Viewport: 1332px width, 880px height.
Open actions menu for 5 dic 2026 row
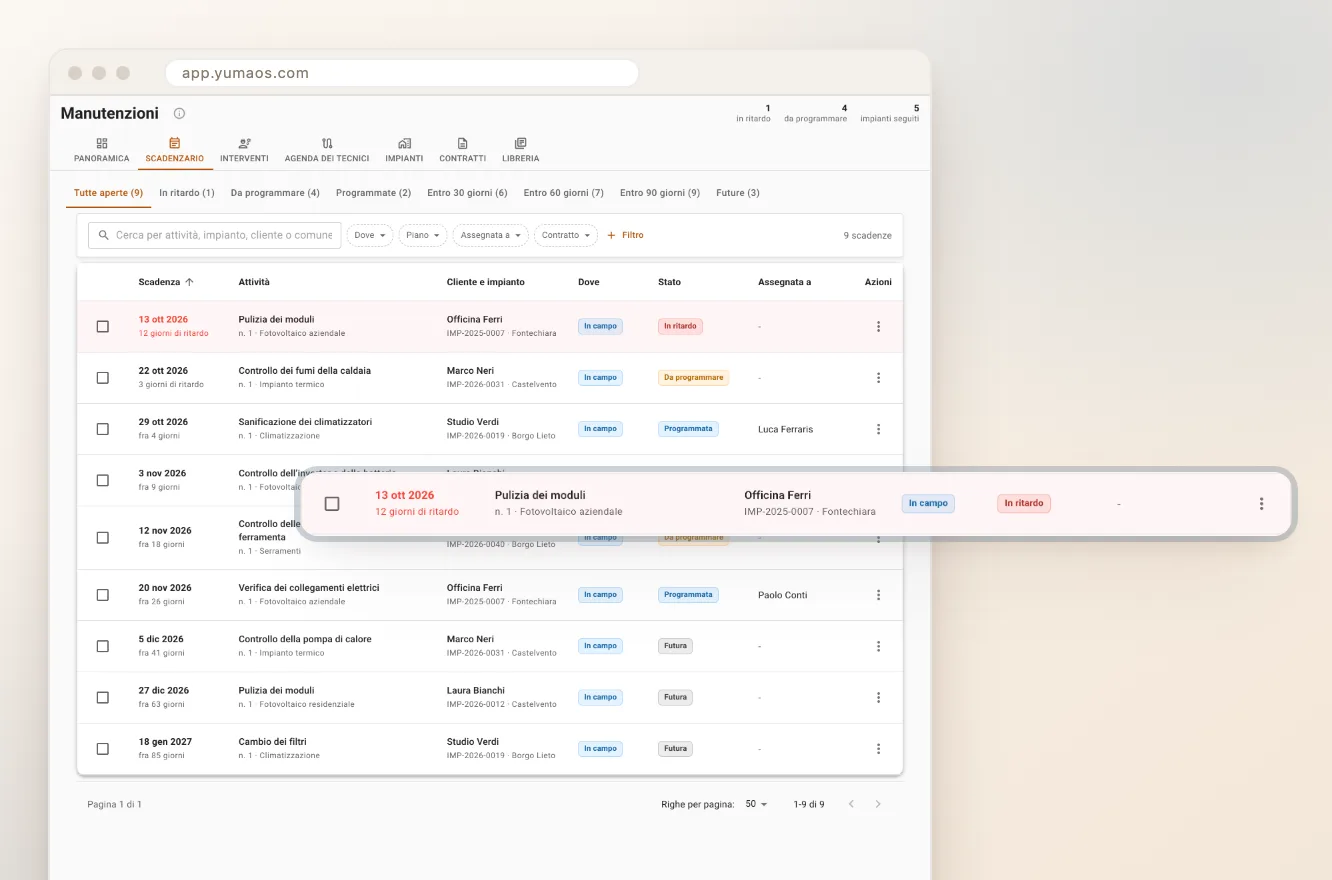(x=878, y=646)
